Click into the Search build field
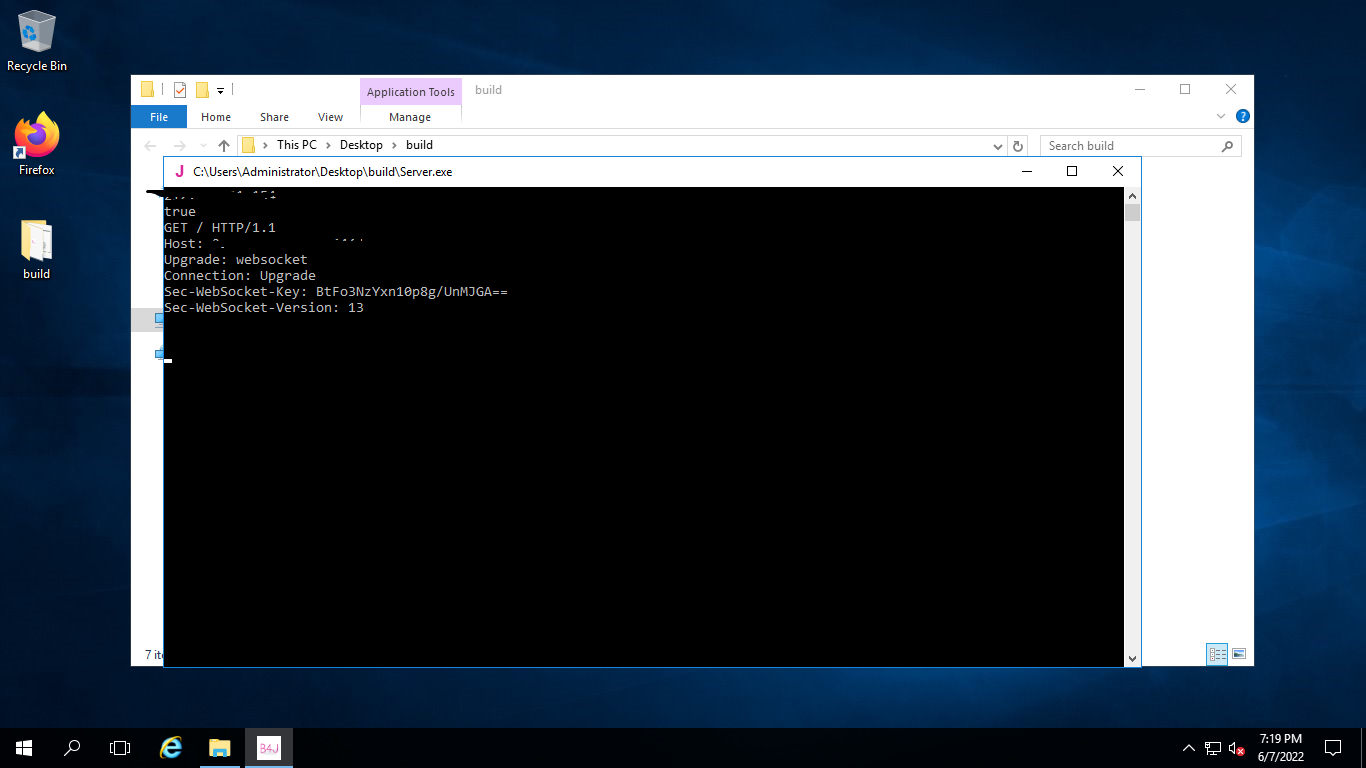 pyautogui.click(x=1130, y=146)
